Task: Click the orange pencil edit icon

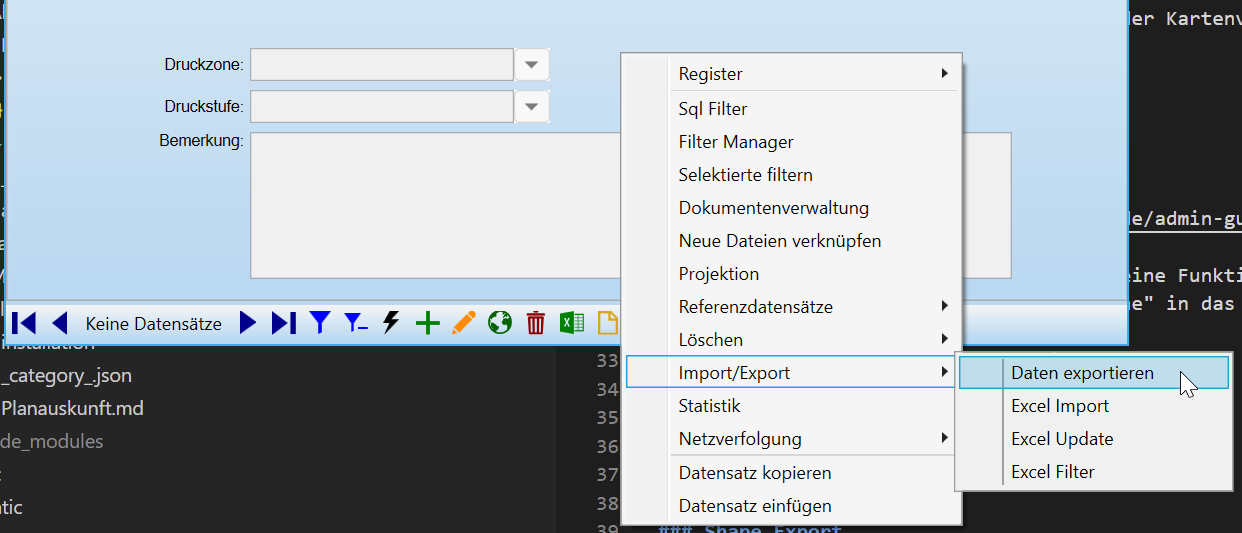Action: (x=464, y=323)
